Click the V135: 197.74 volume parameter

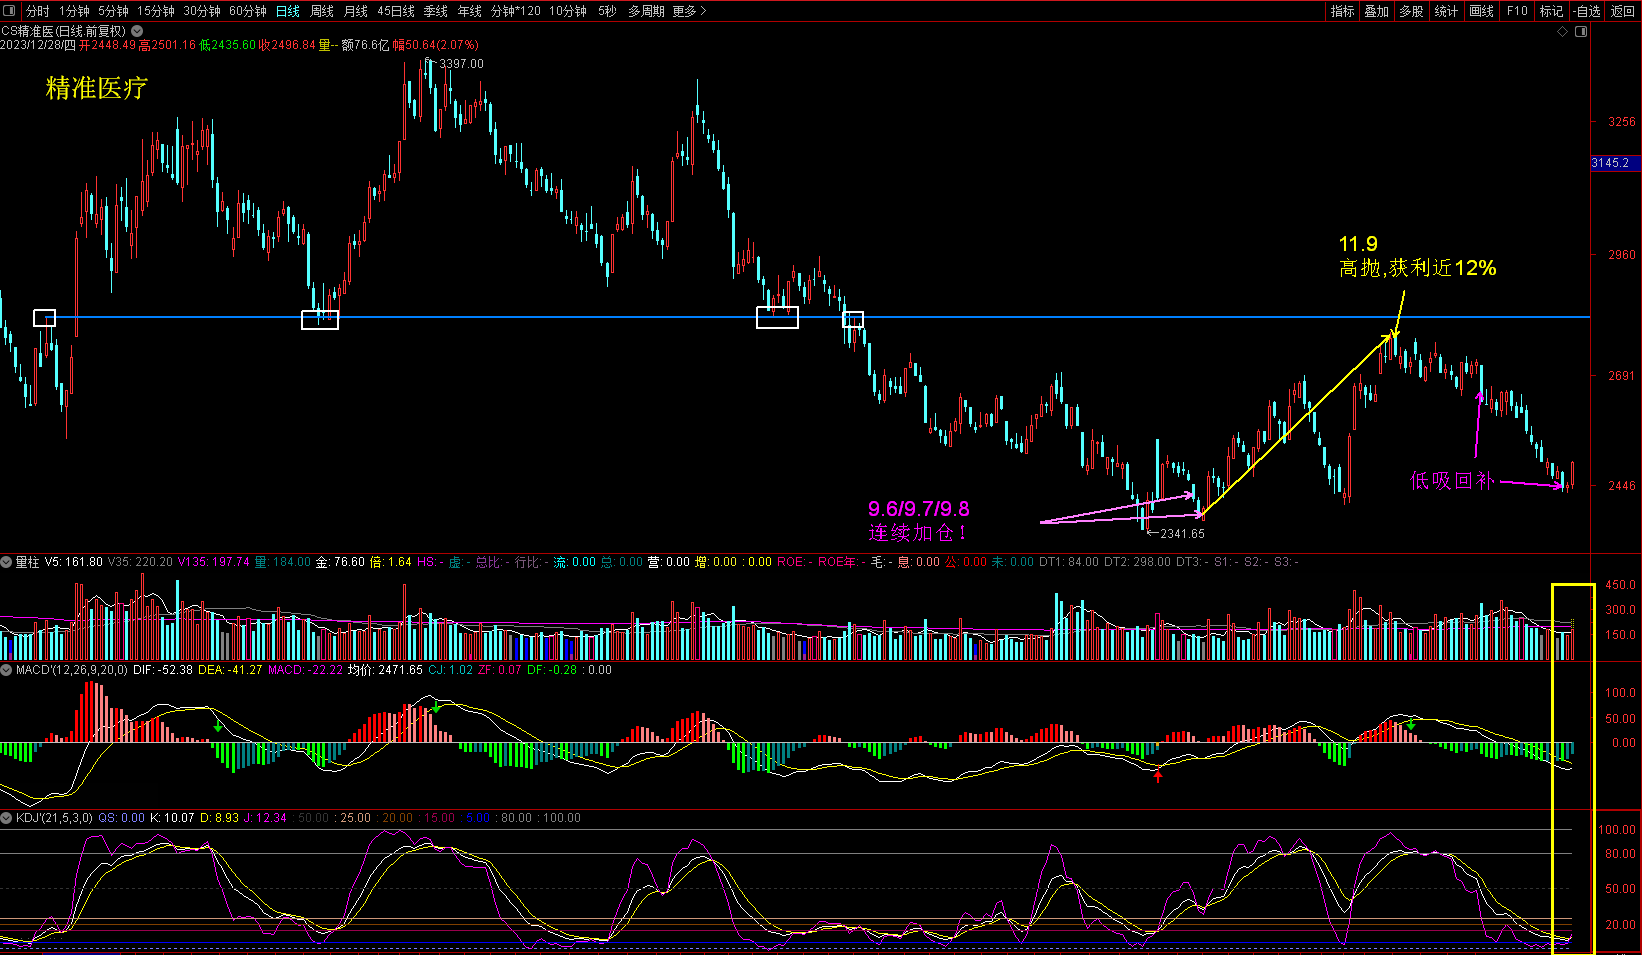tap(213, 562)
